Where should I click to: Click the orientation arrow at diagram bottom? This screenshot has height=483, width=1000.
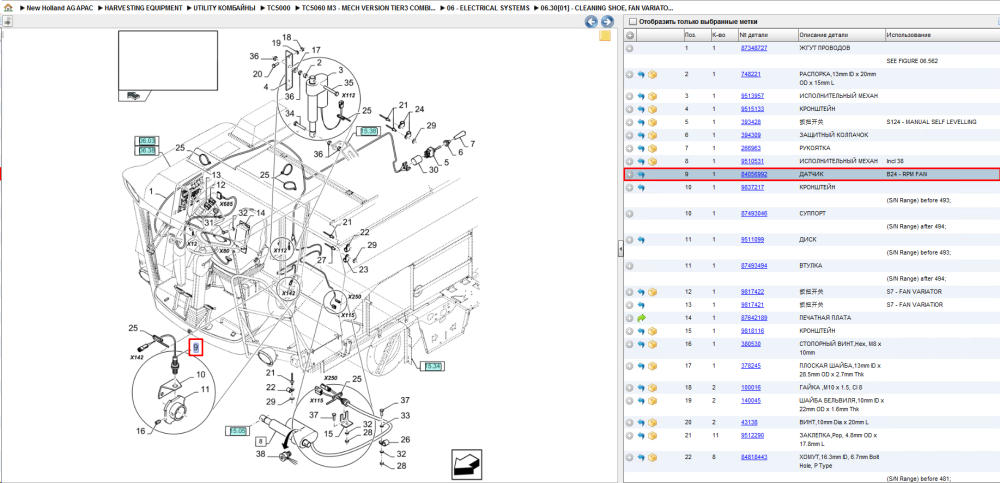pyautogui.click(x=465, y=464)
